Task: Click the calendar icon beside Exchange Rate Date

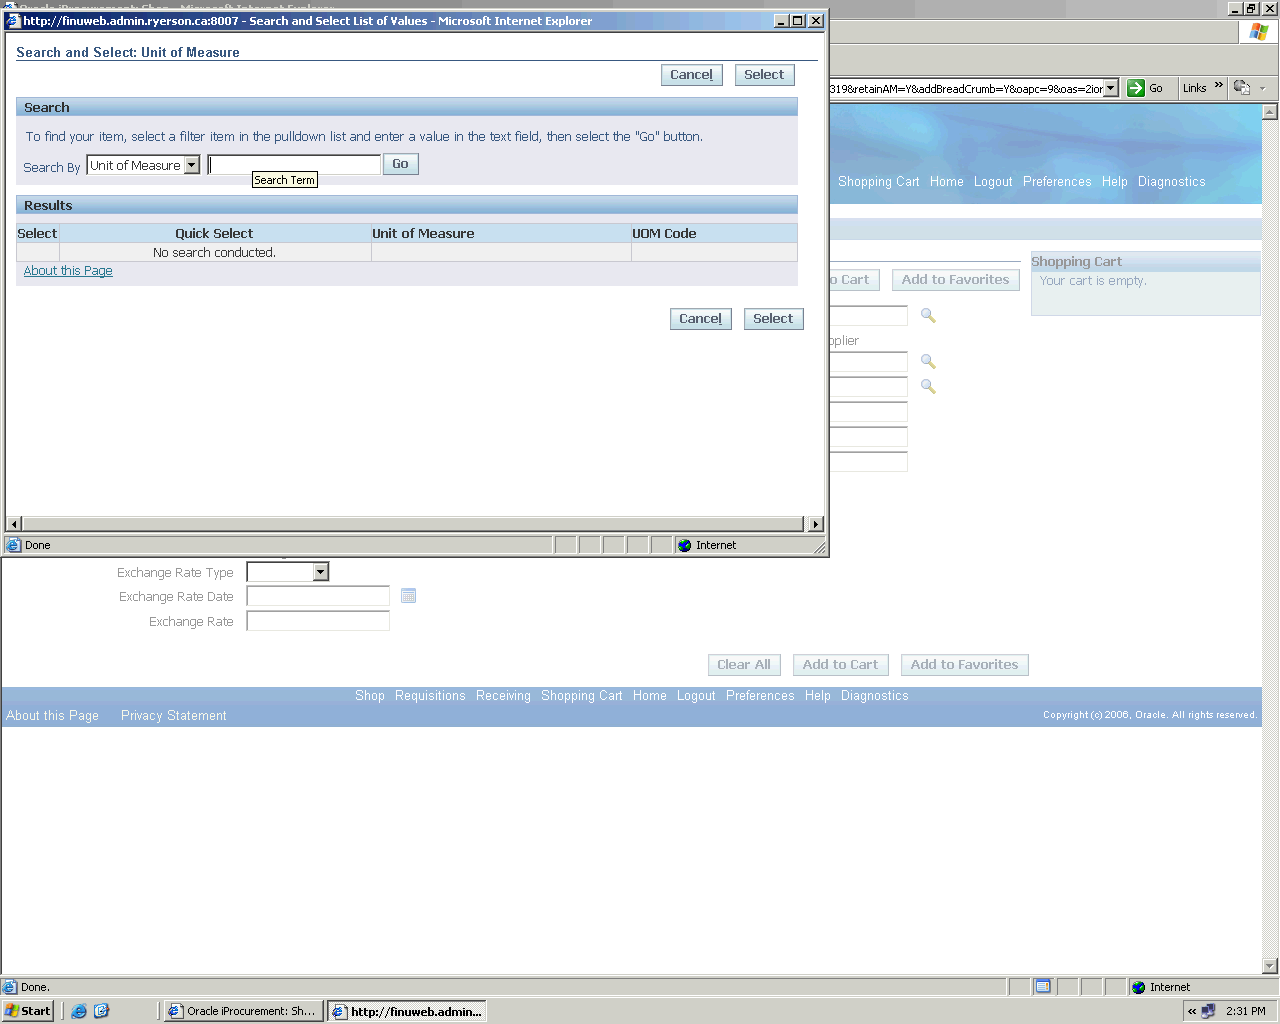Action: [x=408, y=596]
